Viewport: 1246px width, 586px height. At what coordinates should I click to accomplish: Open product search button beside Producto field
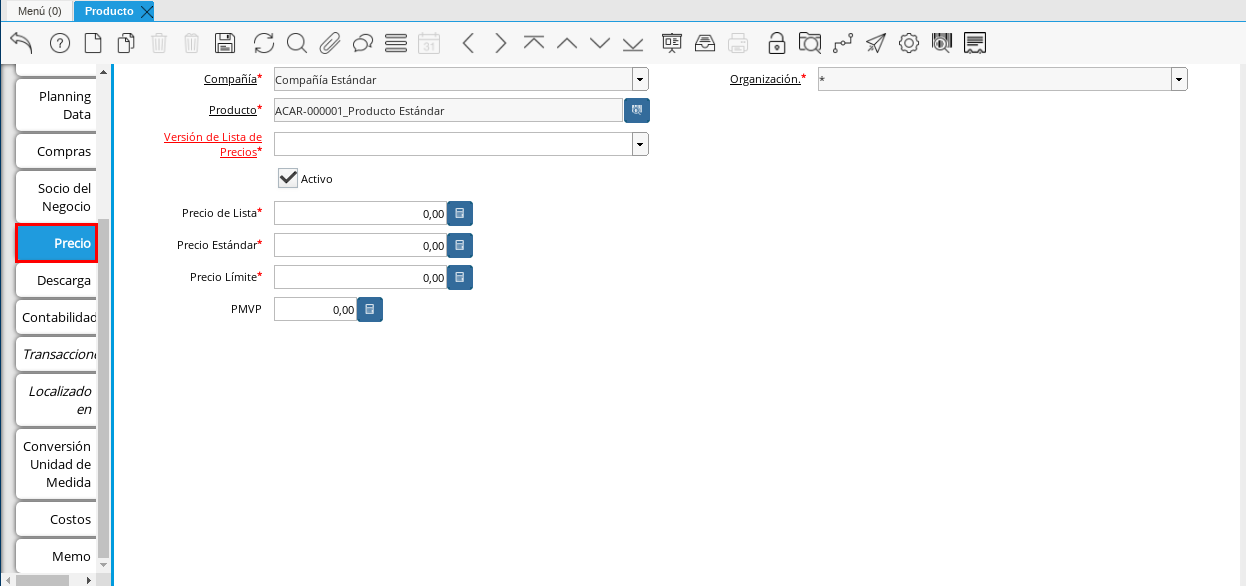point(637,111)
